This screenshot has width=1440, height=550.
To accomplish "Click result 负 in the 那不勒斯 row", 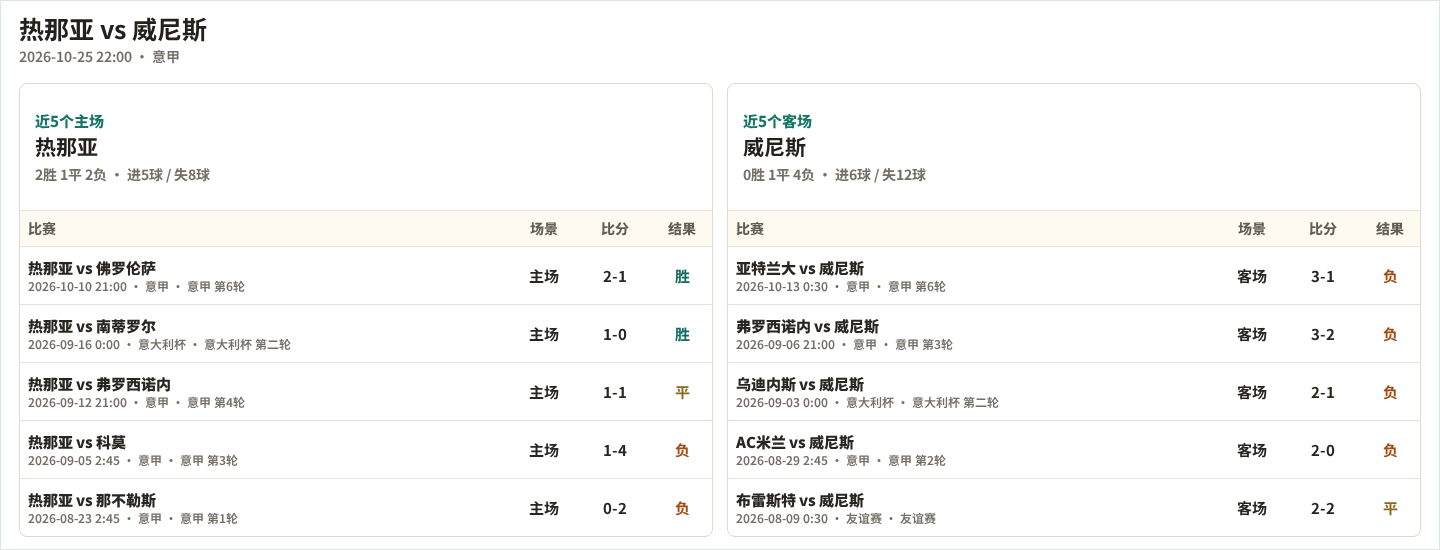I will pyautogui.click(x=682, y=508).
